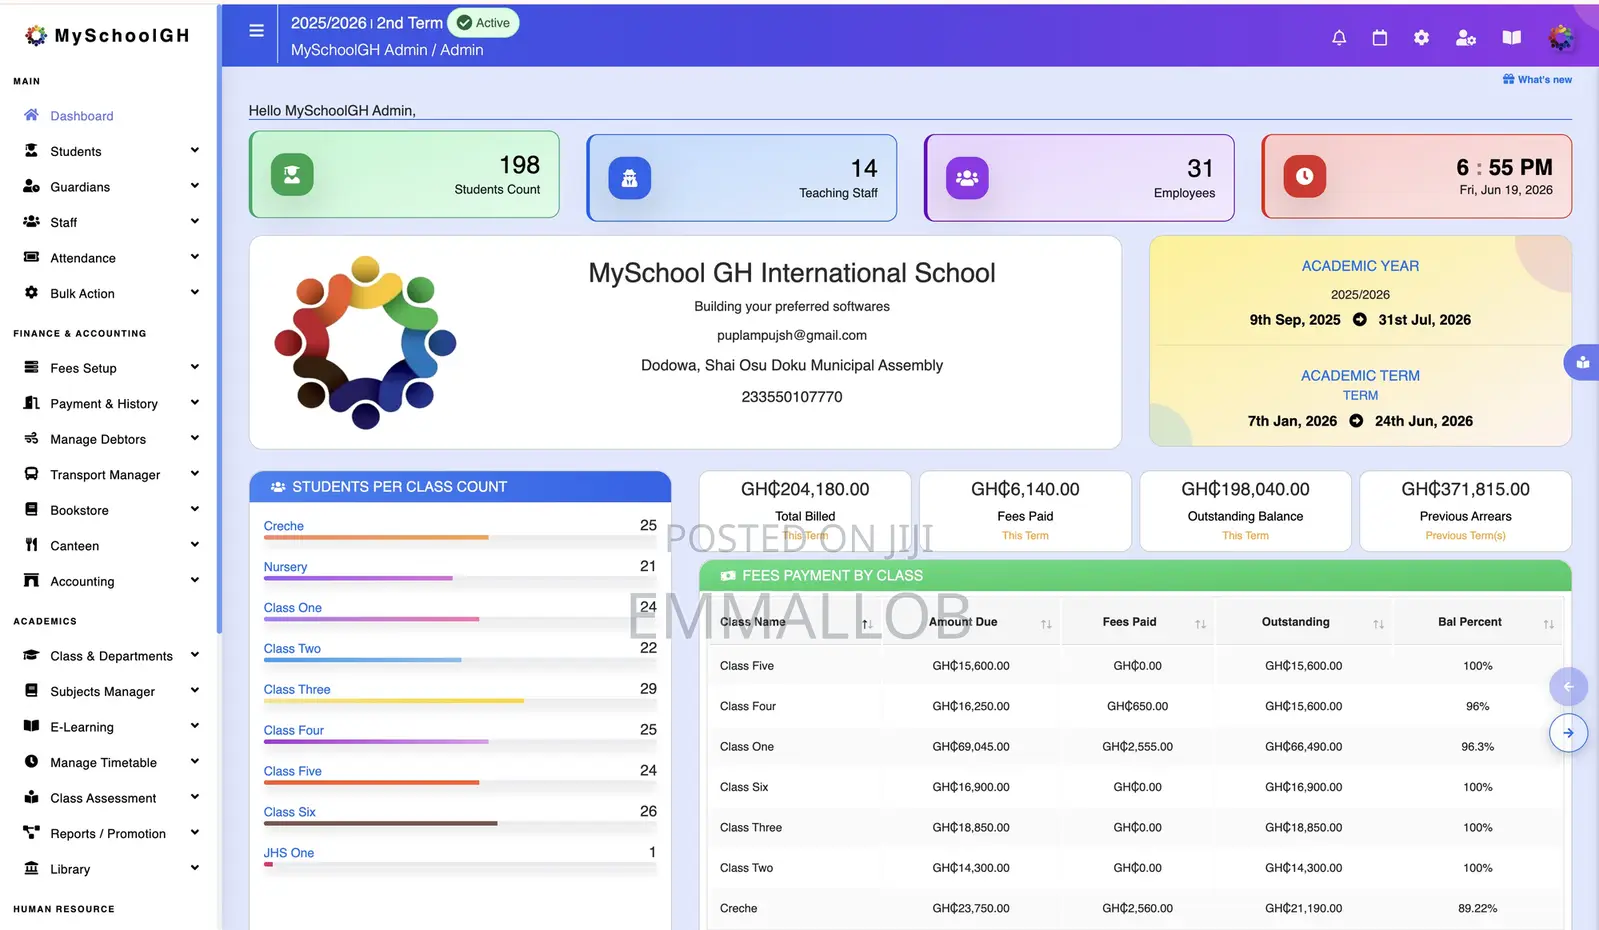Click the puplampujsh@gmail.com email text
This screenshot has height=930, width=1599.
(x=792, y=336)
